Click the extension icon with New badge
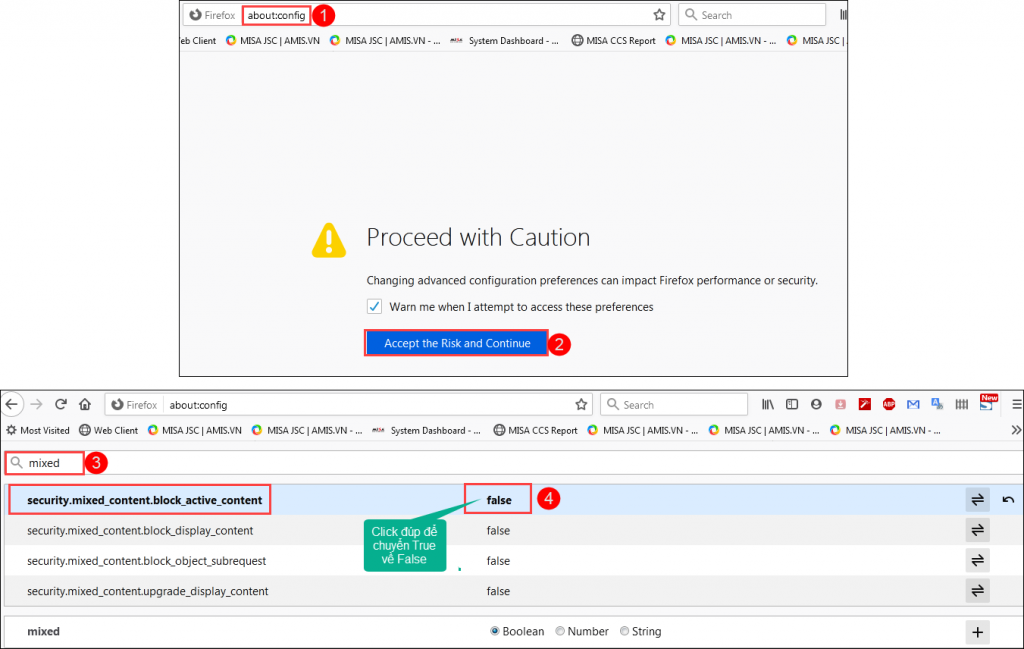The height and width of the screenshot is (649, 1024). [x=987, y=403]
